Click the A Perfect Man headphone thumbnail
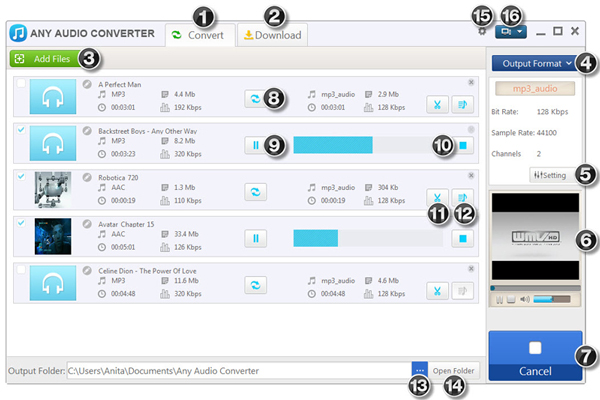 (x=53, y=96)
